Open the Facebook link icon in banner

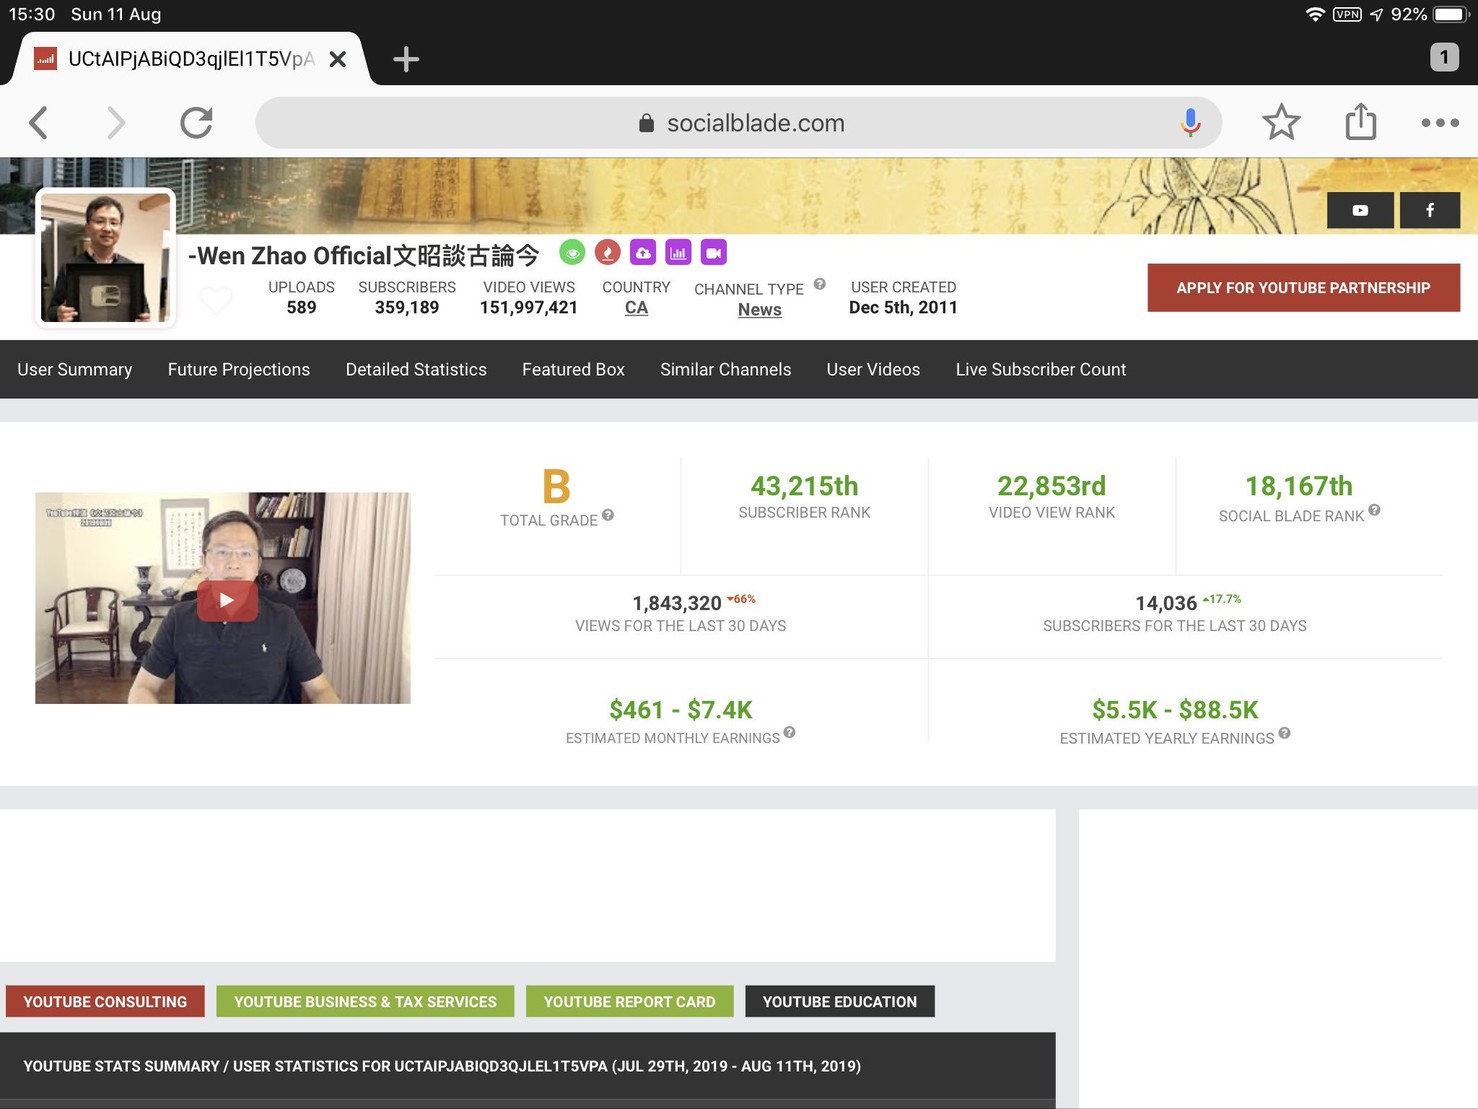(1429, 210)
